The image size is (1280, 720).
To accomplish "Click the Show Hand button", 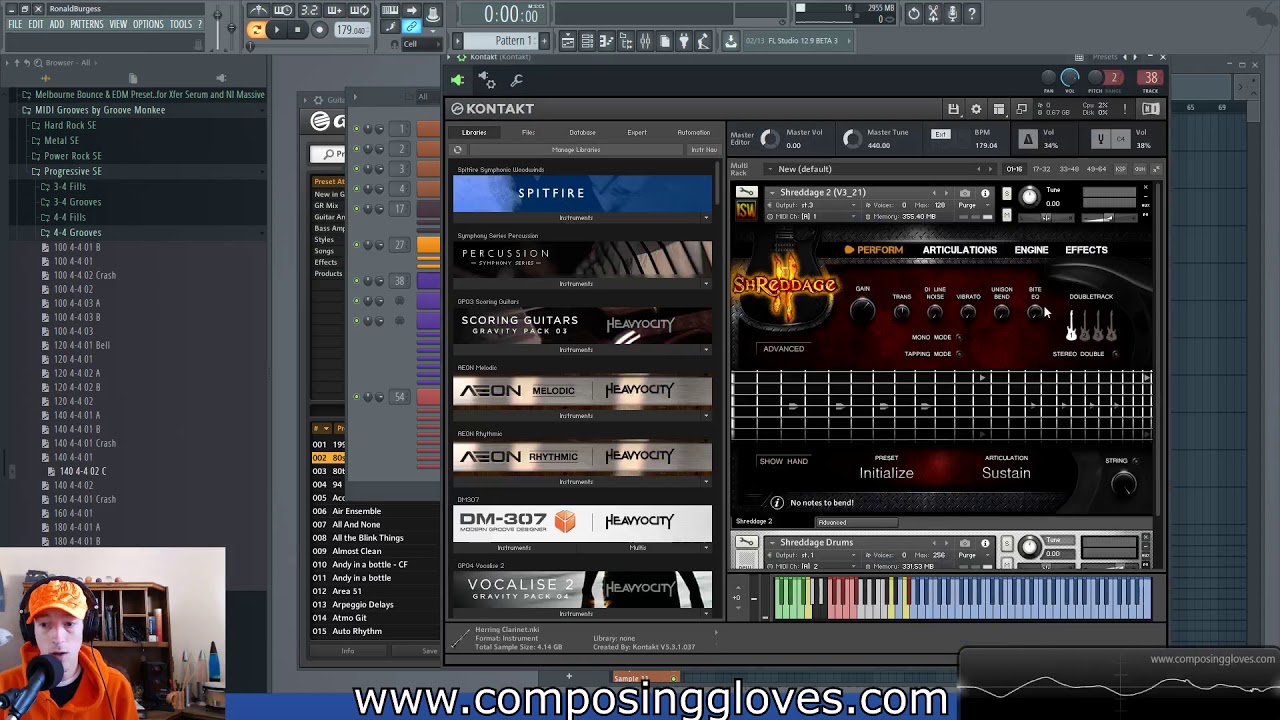I will [783, 461].
